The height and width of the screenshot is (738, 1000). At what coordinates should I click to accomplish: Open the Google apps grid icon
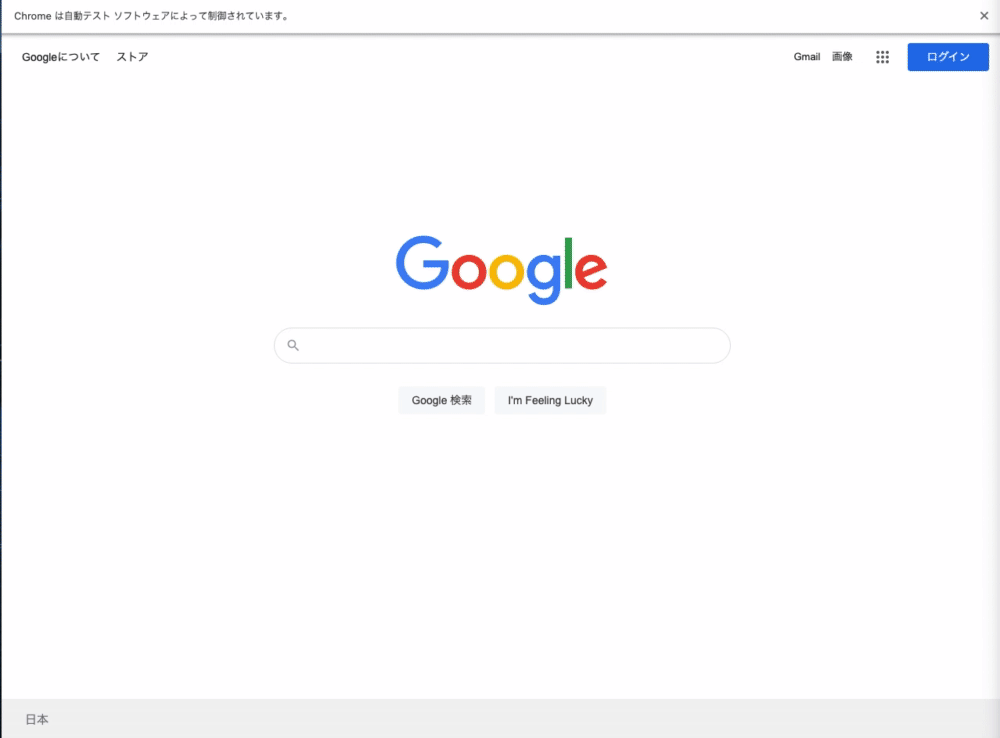point(882,57)
